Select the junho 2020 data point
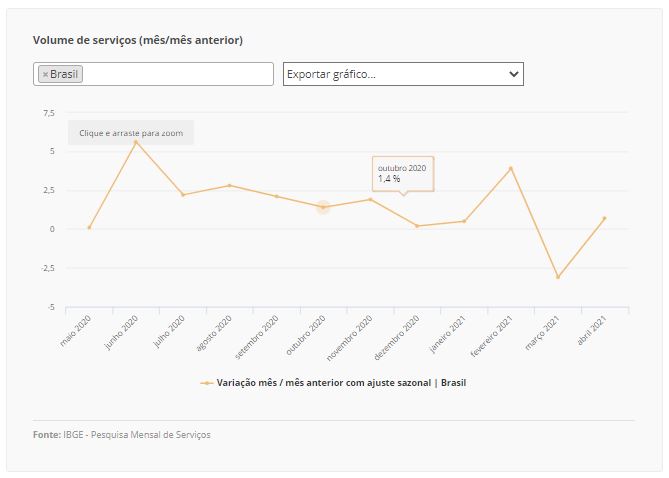The image size is (669, 478). pyautogui.click(x=136, y=142)
